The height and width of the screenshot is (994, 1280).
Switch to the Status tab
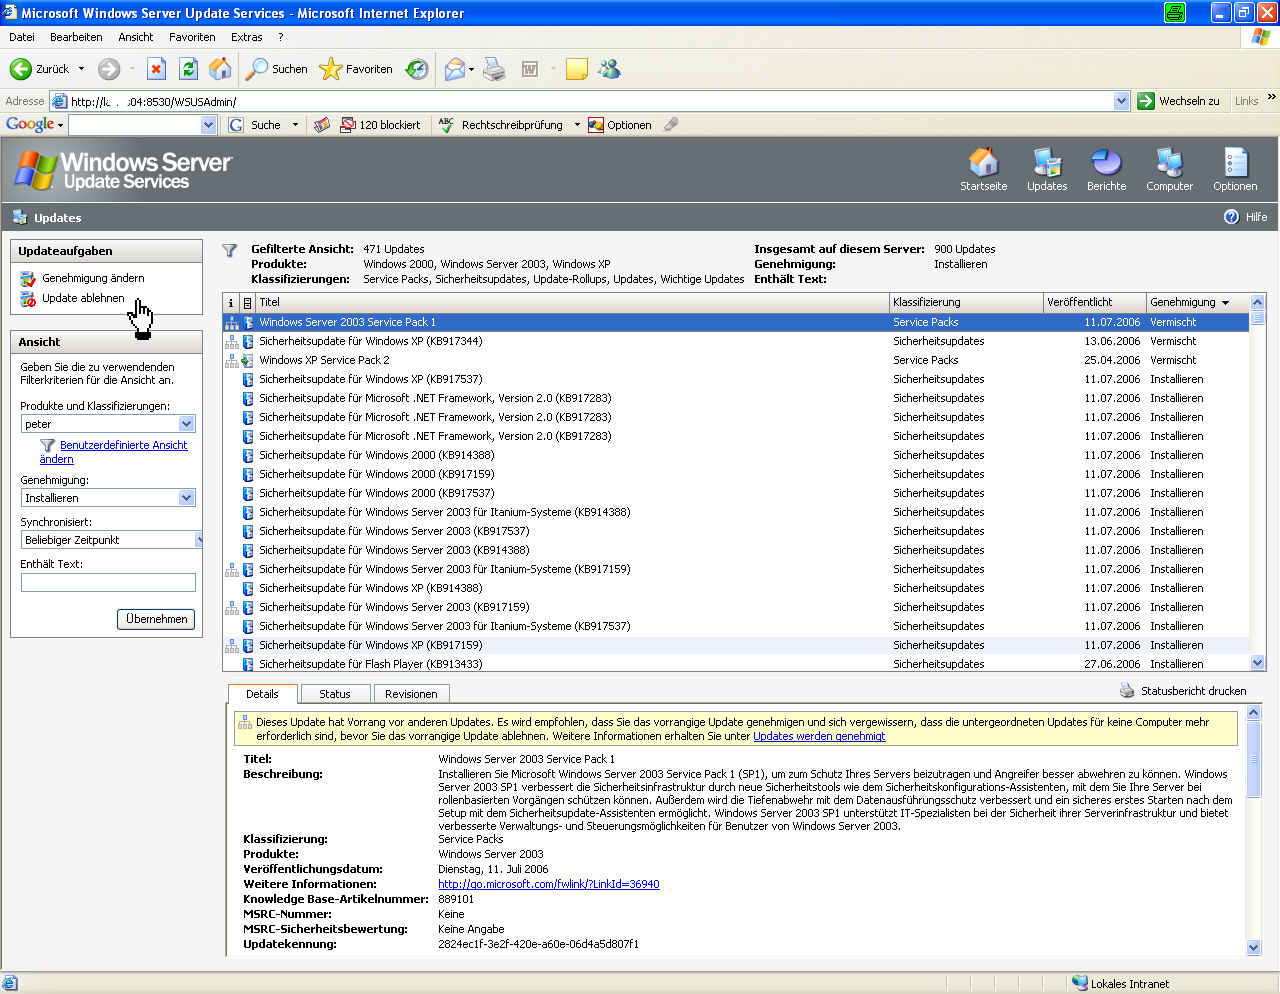click(x=335, y=694)
